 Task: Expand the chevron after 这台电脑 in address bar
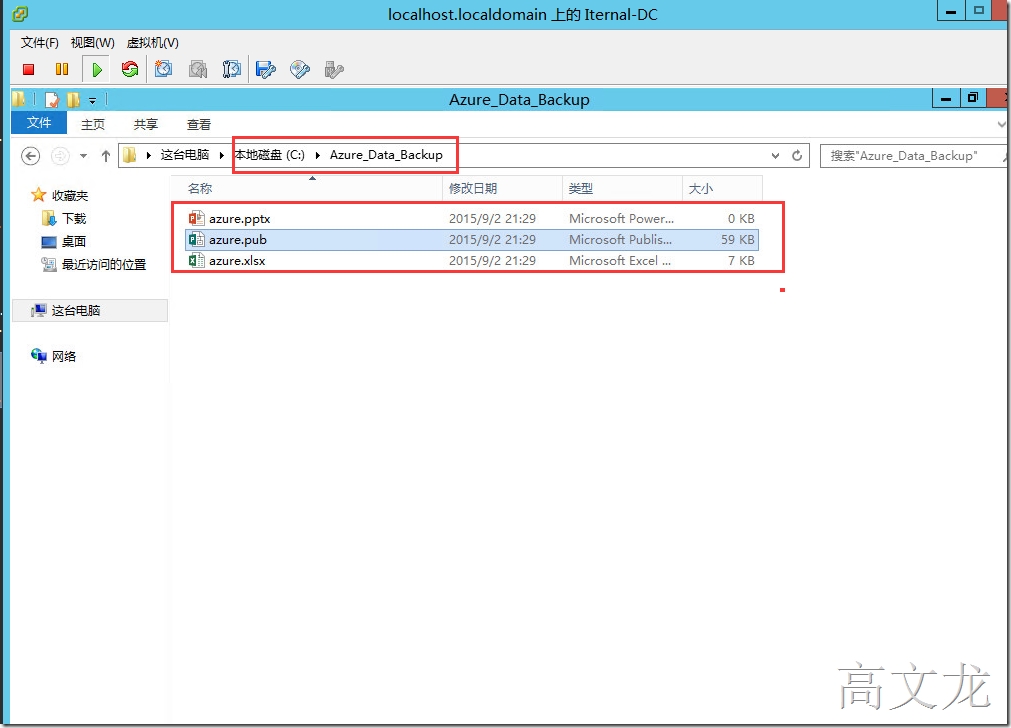click(222, 155)
